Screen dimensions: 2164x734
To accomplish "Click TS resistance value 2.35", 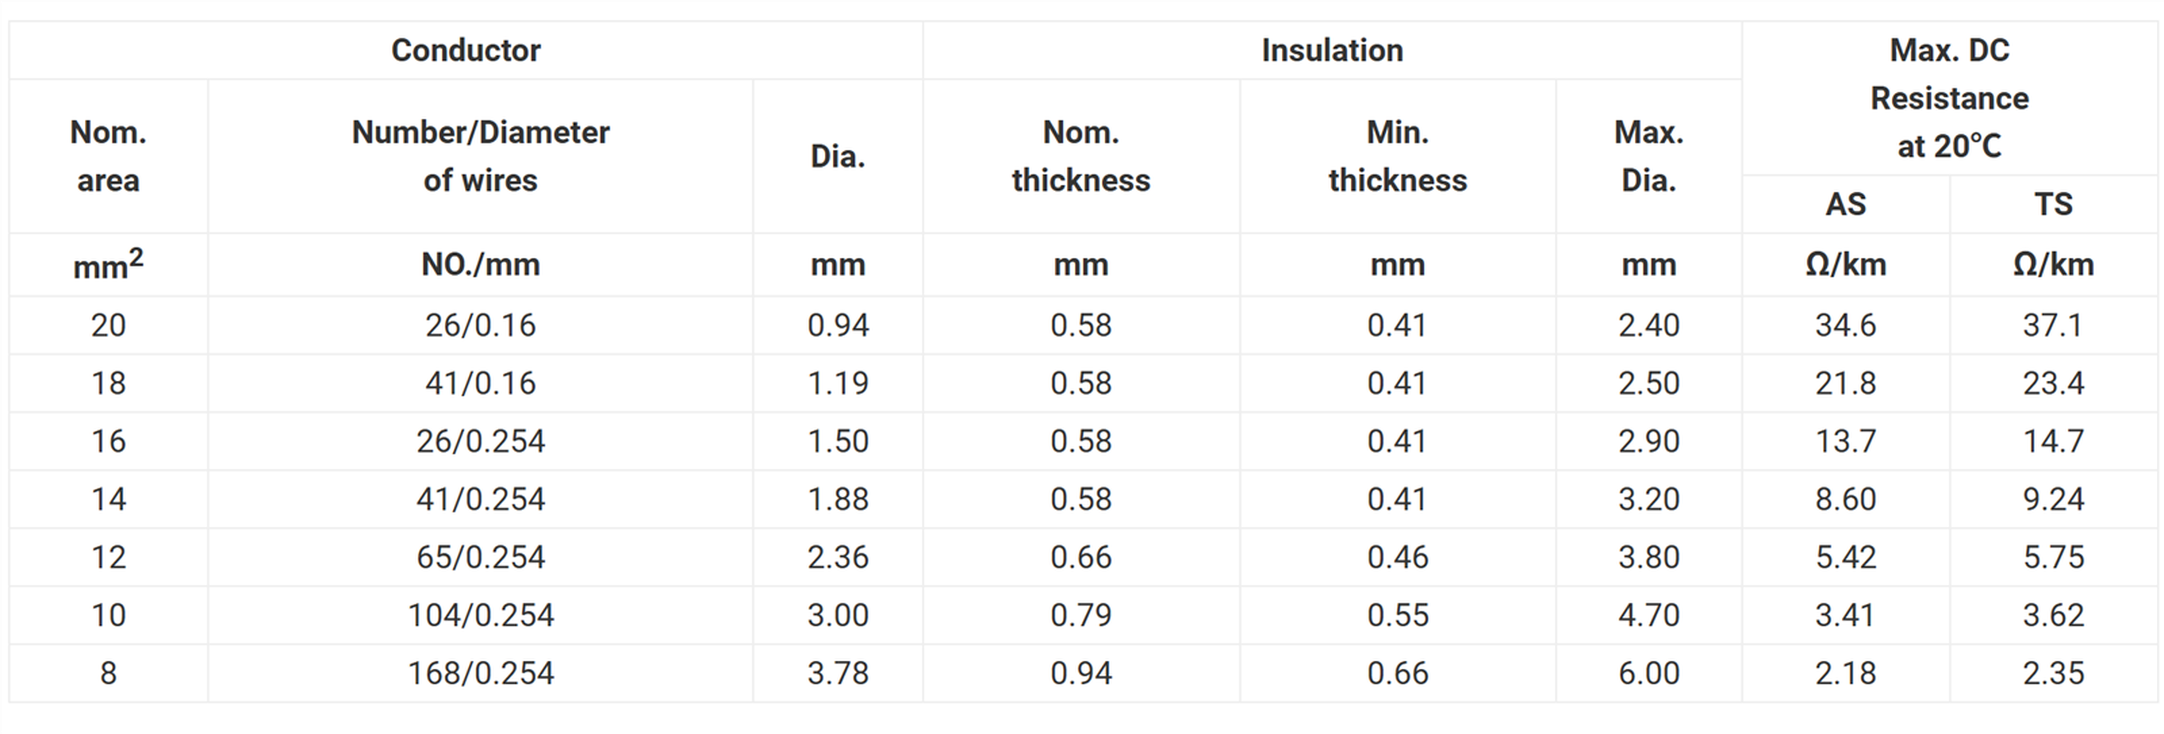I will click(x=2053, y=673).
